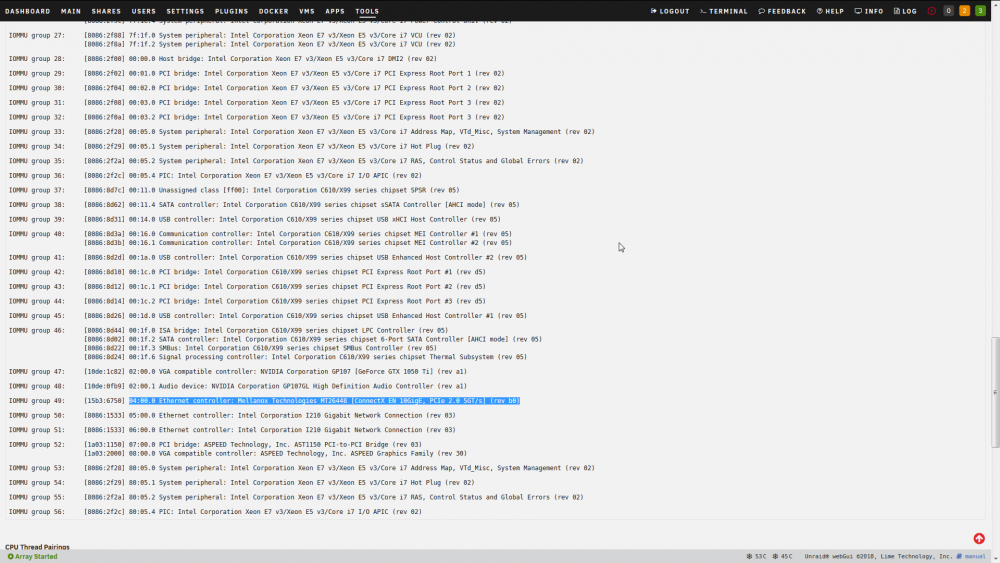Screen dimensions: 1000x563
Task: Click the ASPEED AST1150 PCI-to-PCI Bridge line
Action: coord(253,444)
